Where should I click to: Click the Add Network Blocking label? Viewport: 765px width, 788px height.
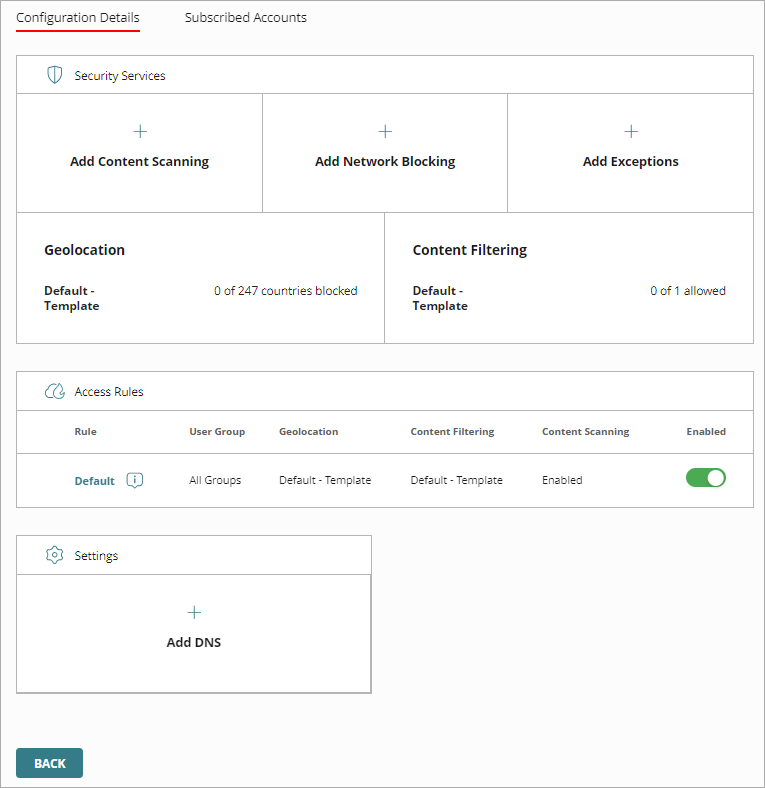point(385,161)
